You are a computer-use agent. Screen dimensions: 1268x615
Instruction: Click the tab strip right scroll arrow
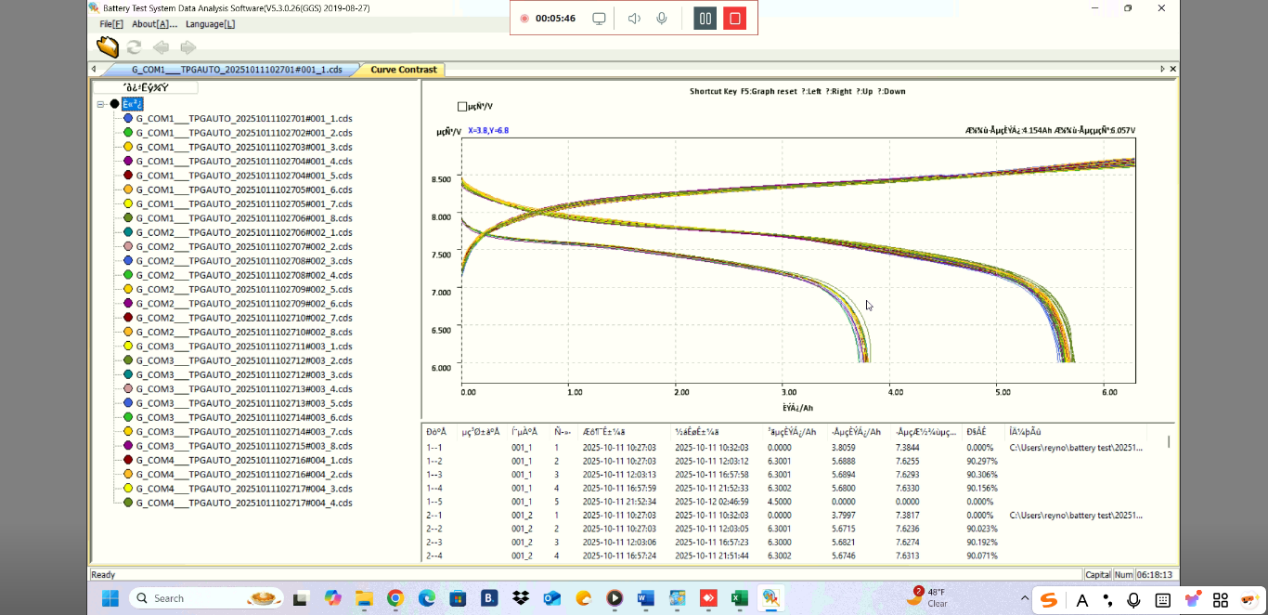pos(1162,69)
